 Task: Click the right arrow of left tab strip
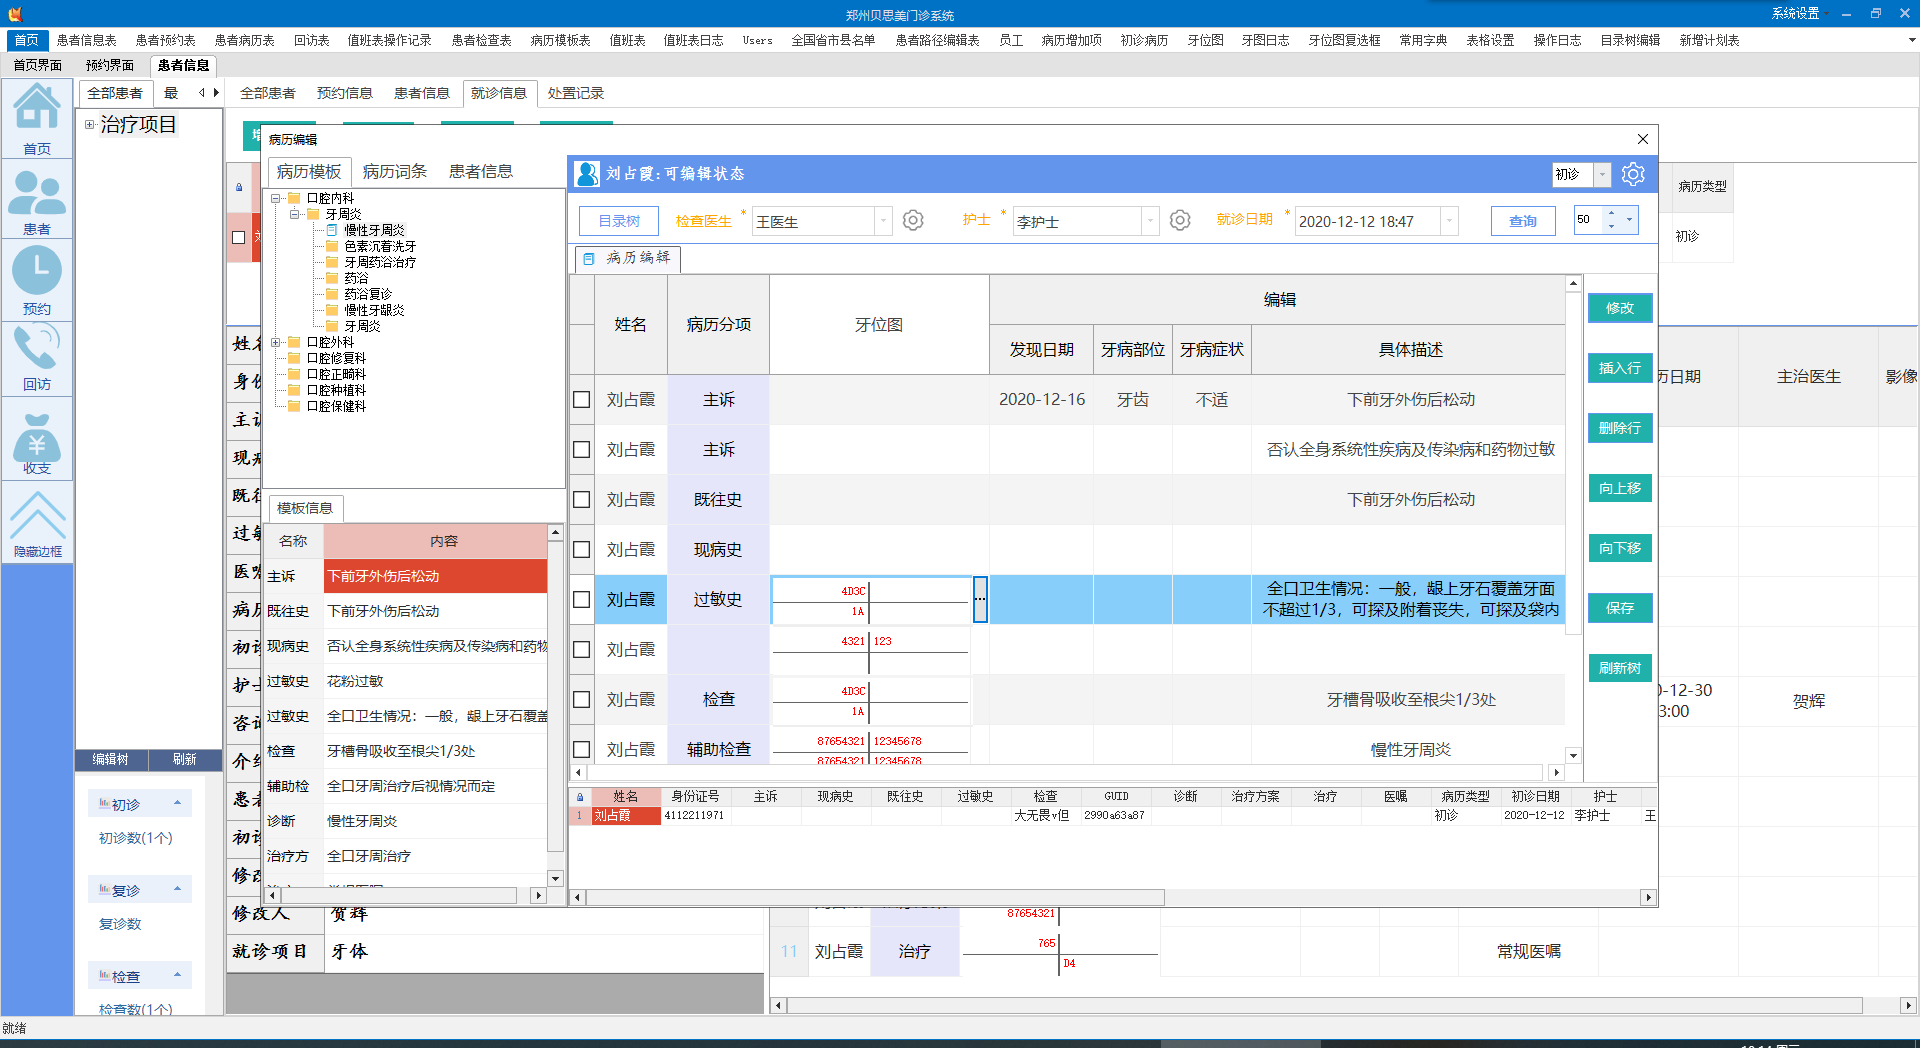[216, 93]
